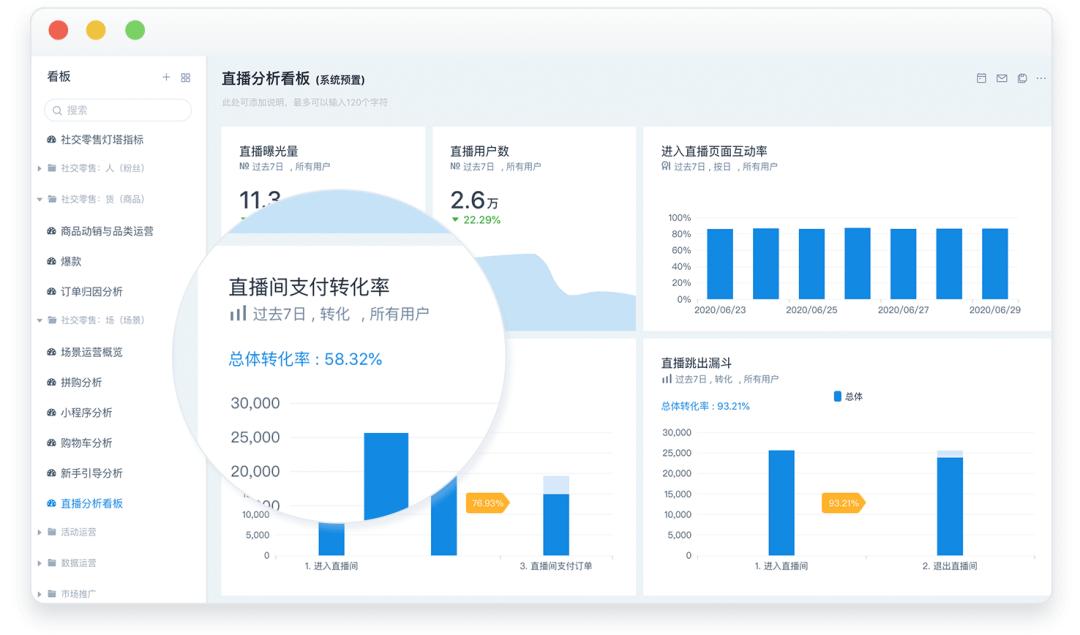Click the 直播曝光量 card title
The image size is (1080, 635).
(269, 151)
